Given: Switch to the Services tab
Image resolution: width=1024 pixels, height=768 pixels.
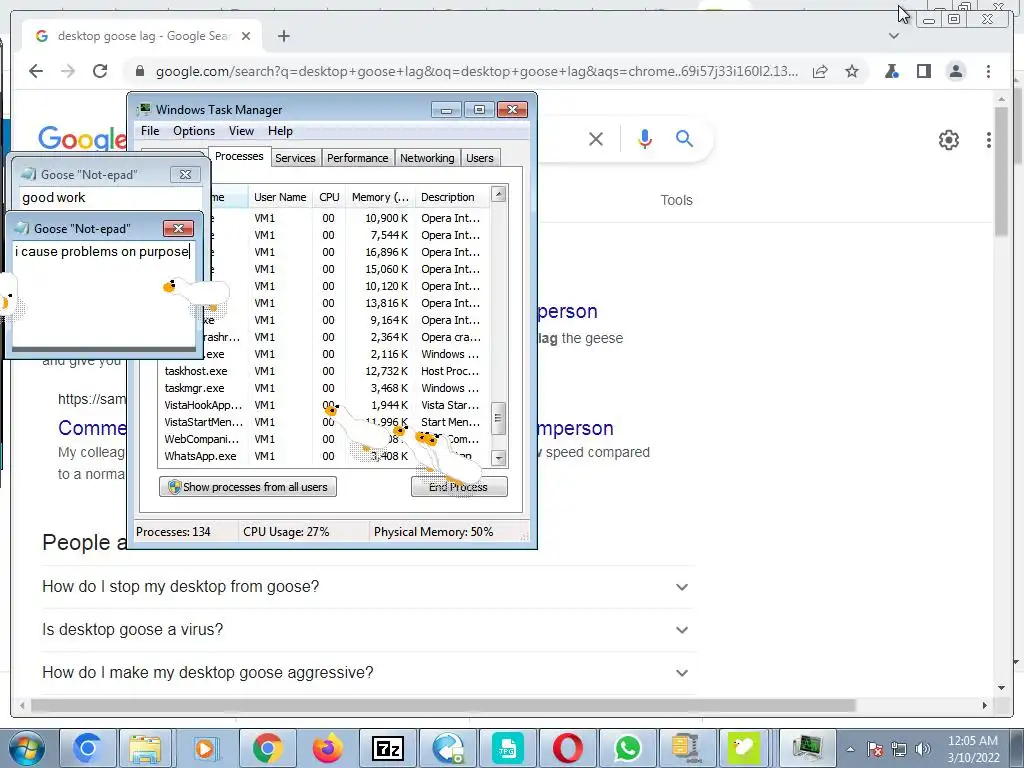Looking at the screenshot, I should coord(295,158).
